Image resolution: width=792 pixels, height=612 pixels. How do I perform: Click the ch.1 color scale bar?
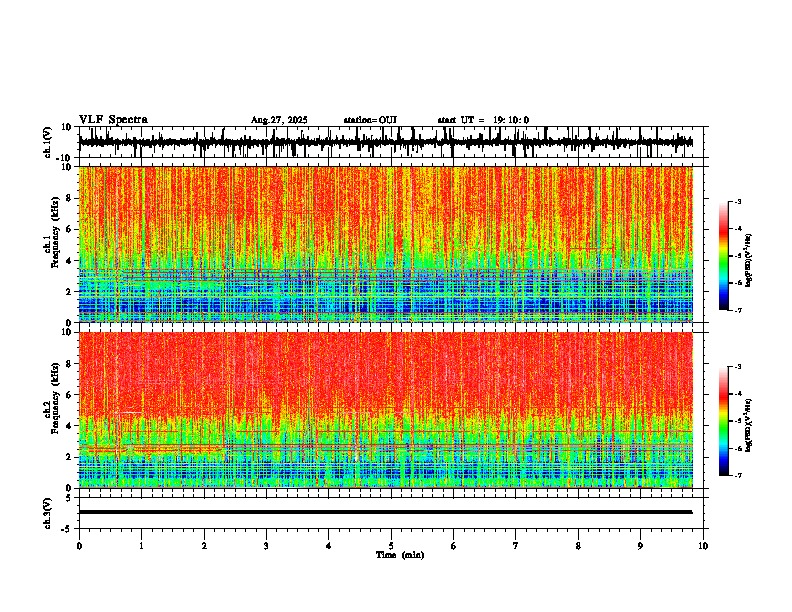tap(724, 256)
